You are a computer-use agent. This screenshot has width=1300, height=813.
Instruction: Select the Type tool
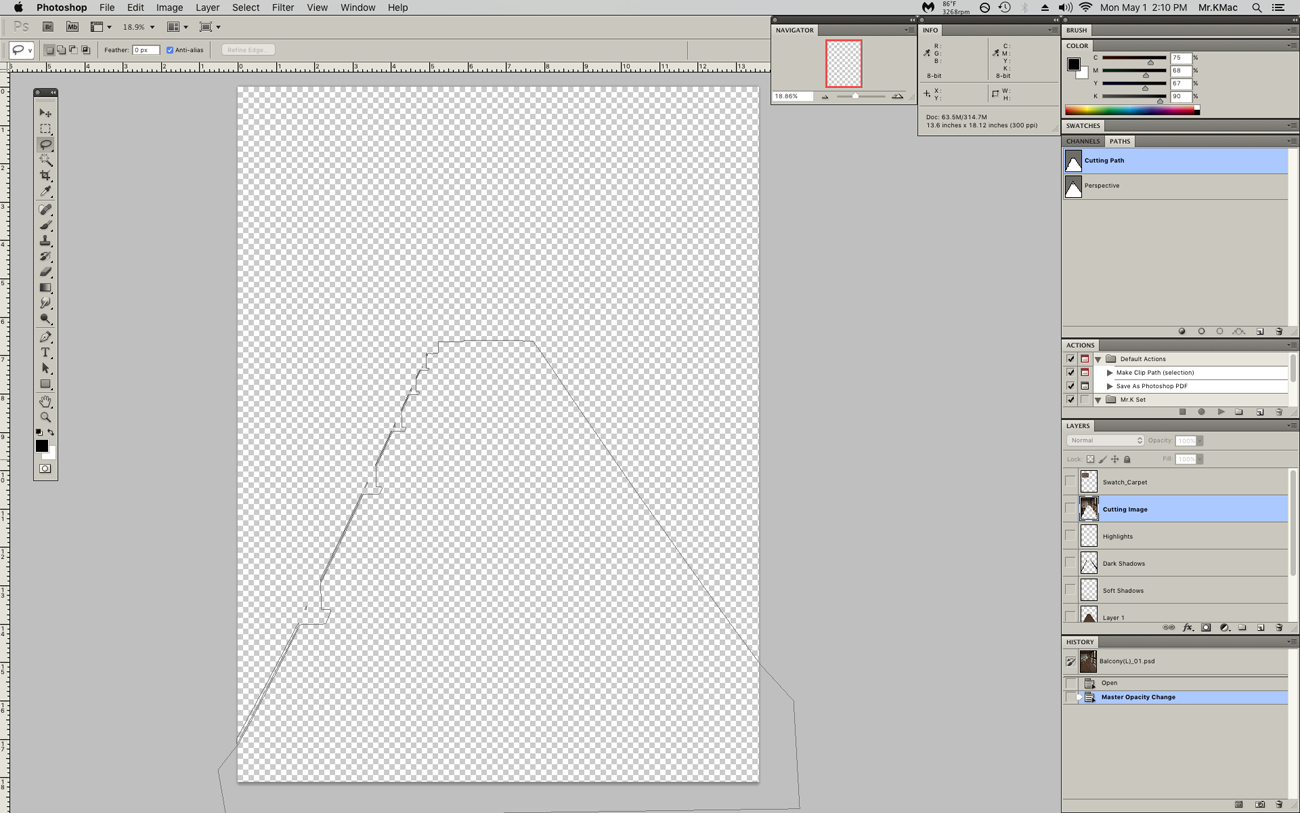[45, 353]
